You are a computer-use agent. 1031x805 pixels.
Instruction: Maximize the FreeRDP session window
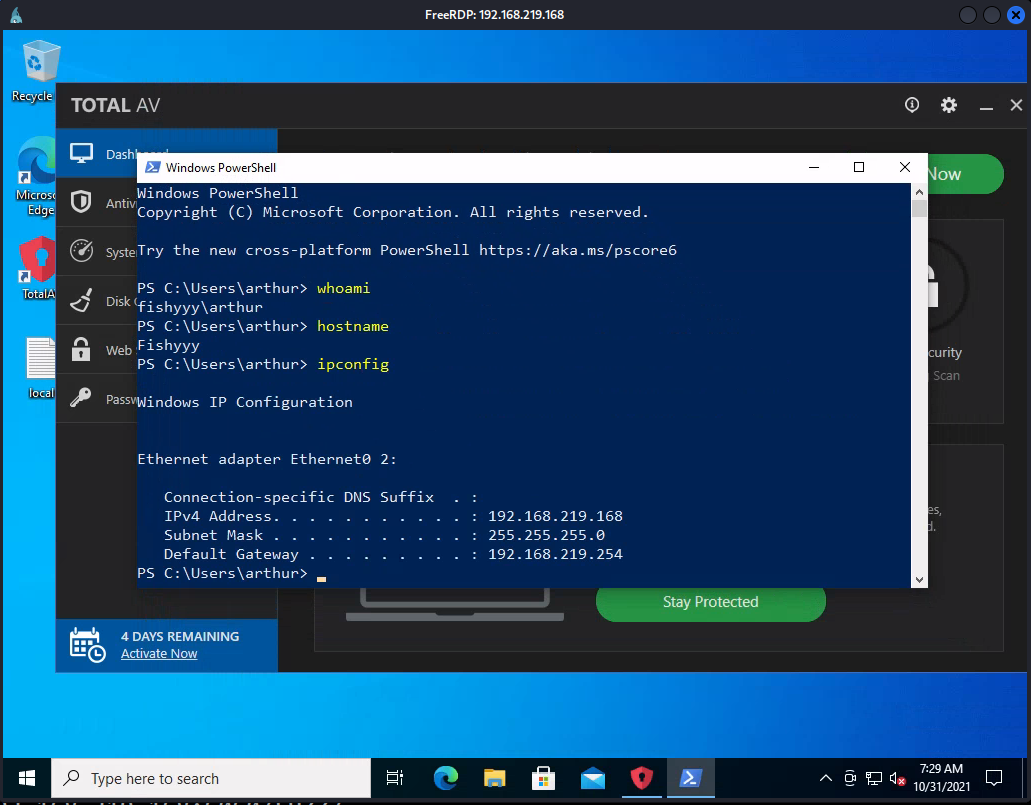tap(992, 14)
